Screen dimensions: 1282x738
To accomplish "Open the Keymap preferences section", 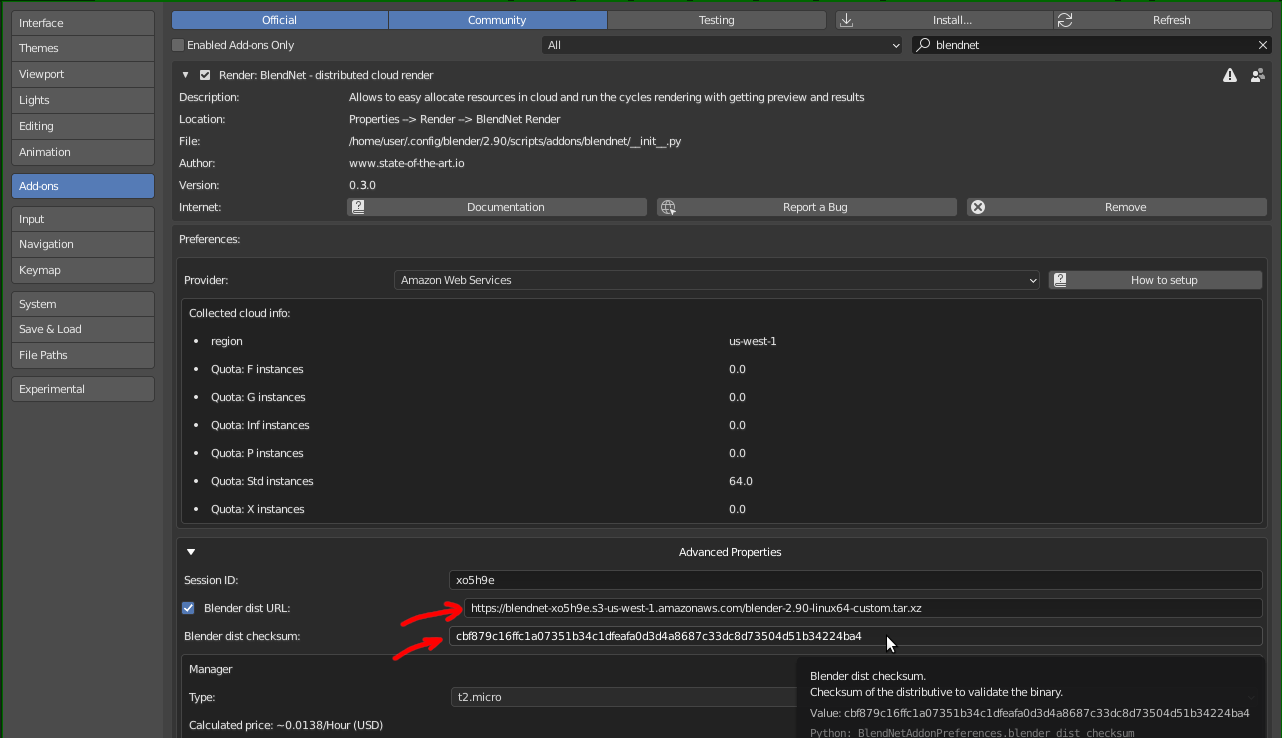I will [83, 270].
